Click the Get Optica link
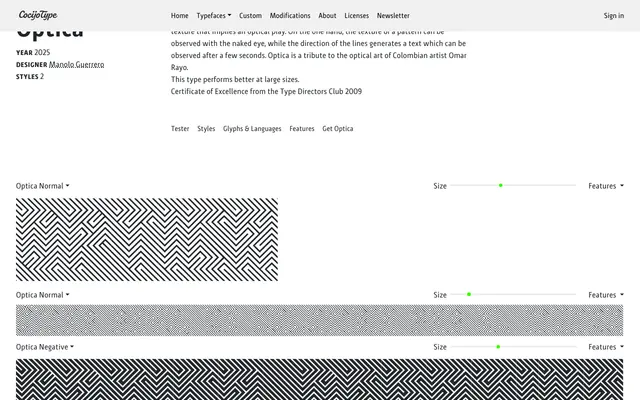This screenshot has width=640, height=400. coord(338,129)
